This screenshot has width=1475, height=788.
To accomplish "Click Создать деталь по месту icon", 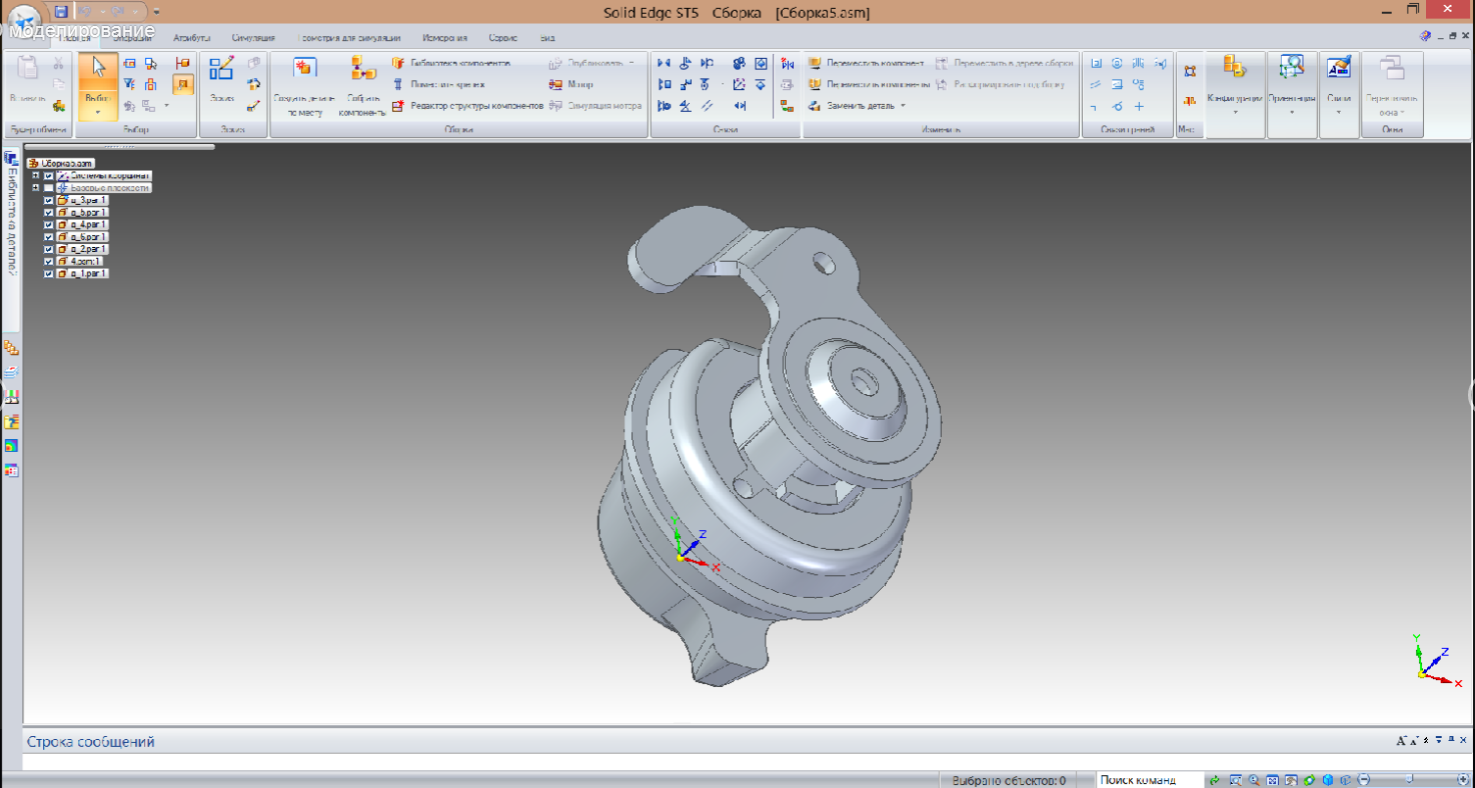I will tap(304, 68).
